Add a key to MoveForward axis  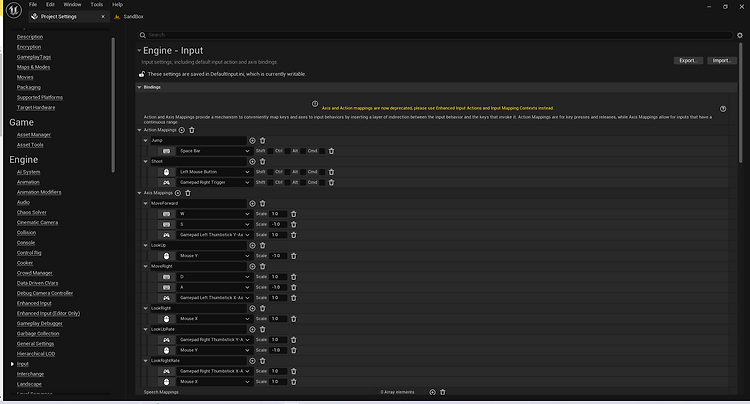pos(252,204)
